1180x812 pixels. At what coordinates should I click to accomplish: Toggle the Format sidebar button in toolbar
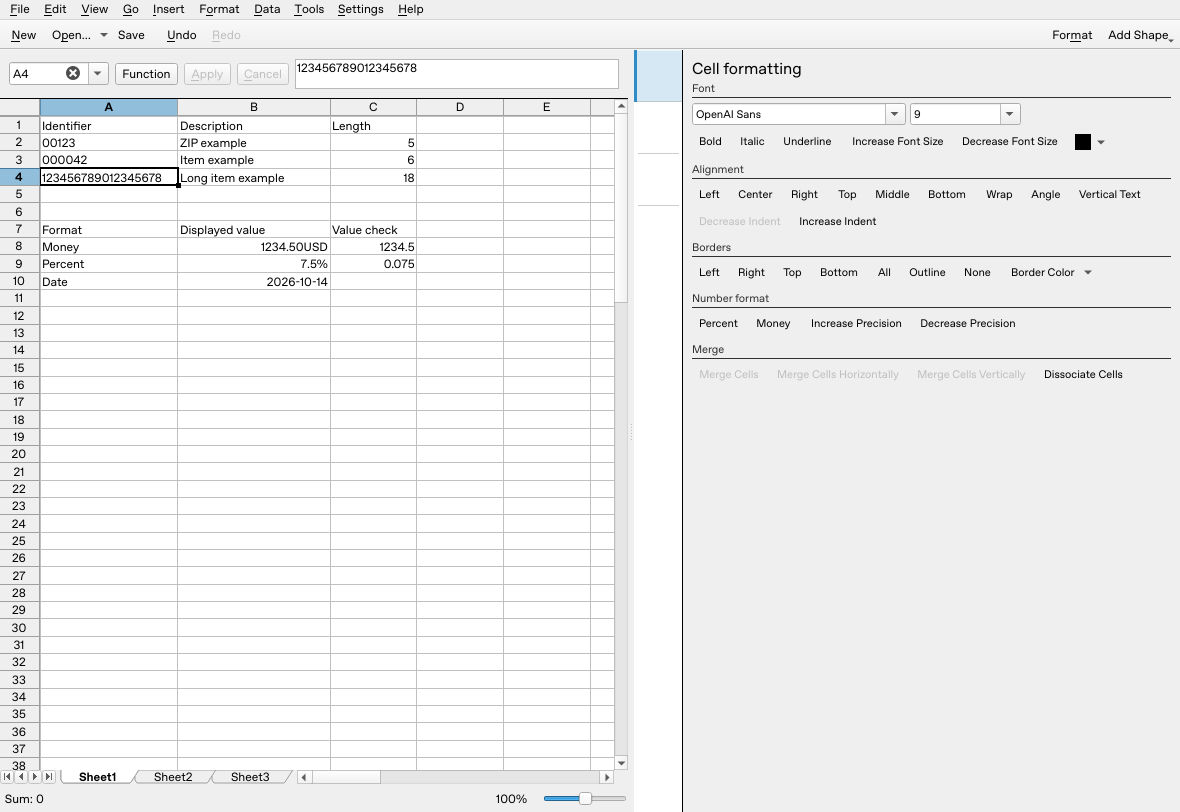click(x=1072, y=35)
